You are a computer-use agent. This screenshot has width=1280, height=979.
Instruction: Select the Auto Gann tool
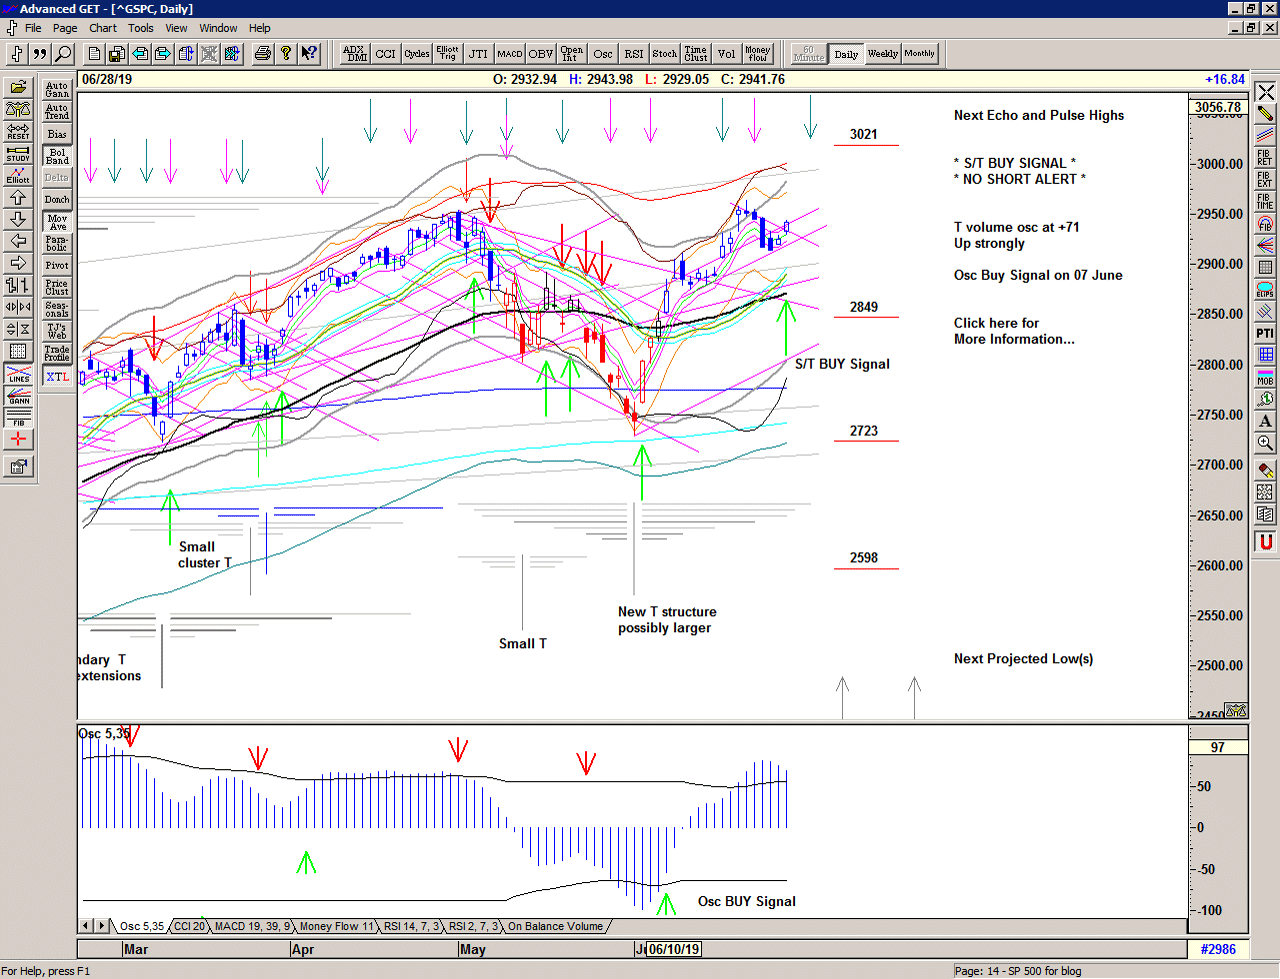click(56, 89)
